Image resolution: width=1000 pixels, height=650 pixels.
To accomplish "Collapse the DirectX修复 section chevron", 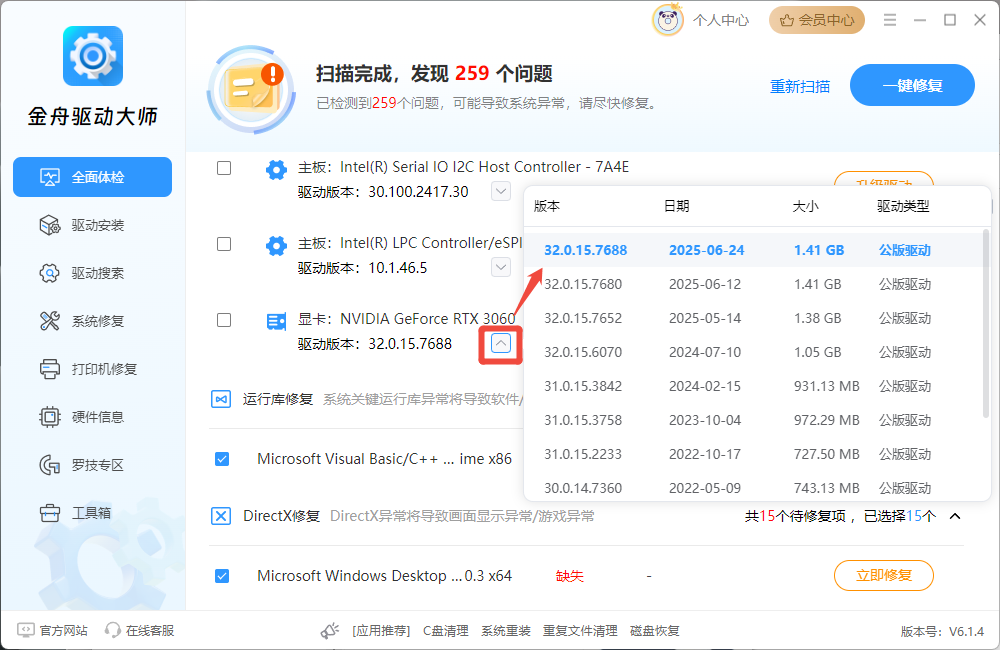I will pyautogui.click(x=955, y=516).
